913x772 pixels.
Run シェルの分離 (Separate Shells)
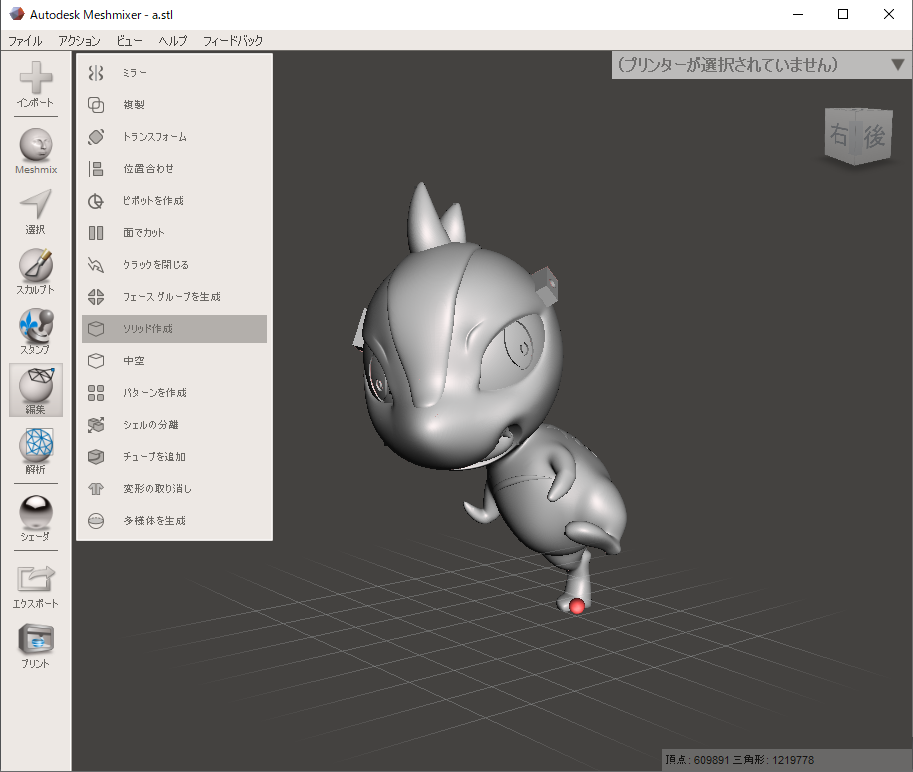[174, 425]
